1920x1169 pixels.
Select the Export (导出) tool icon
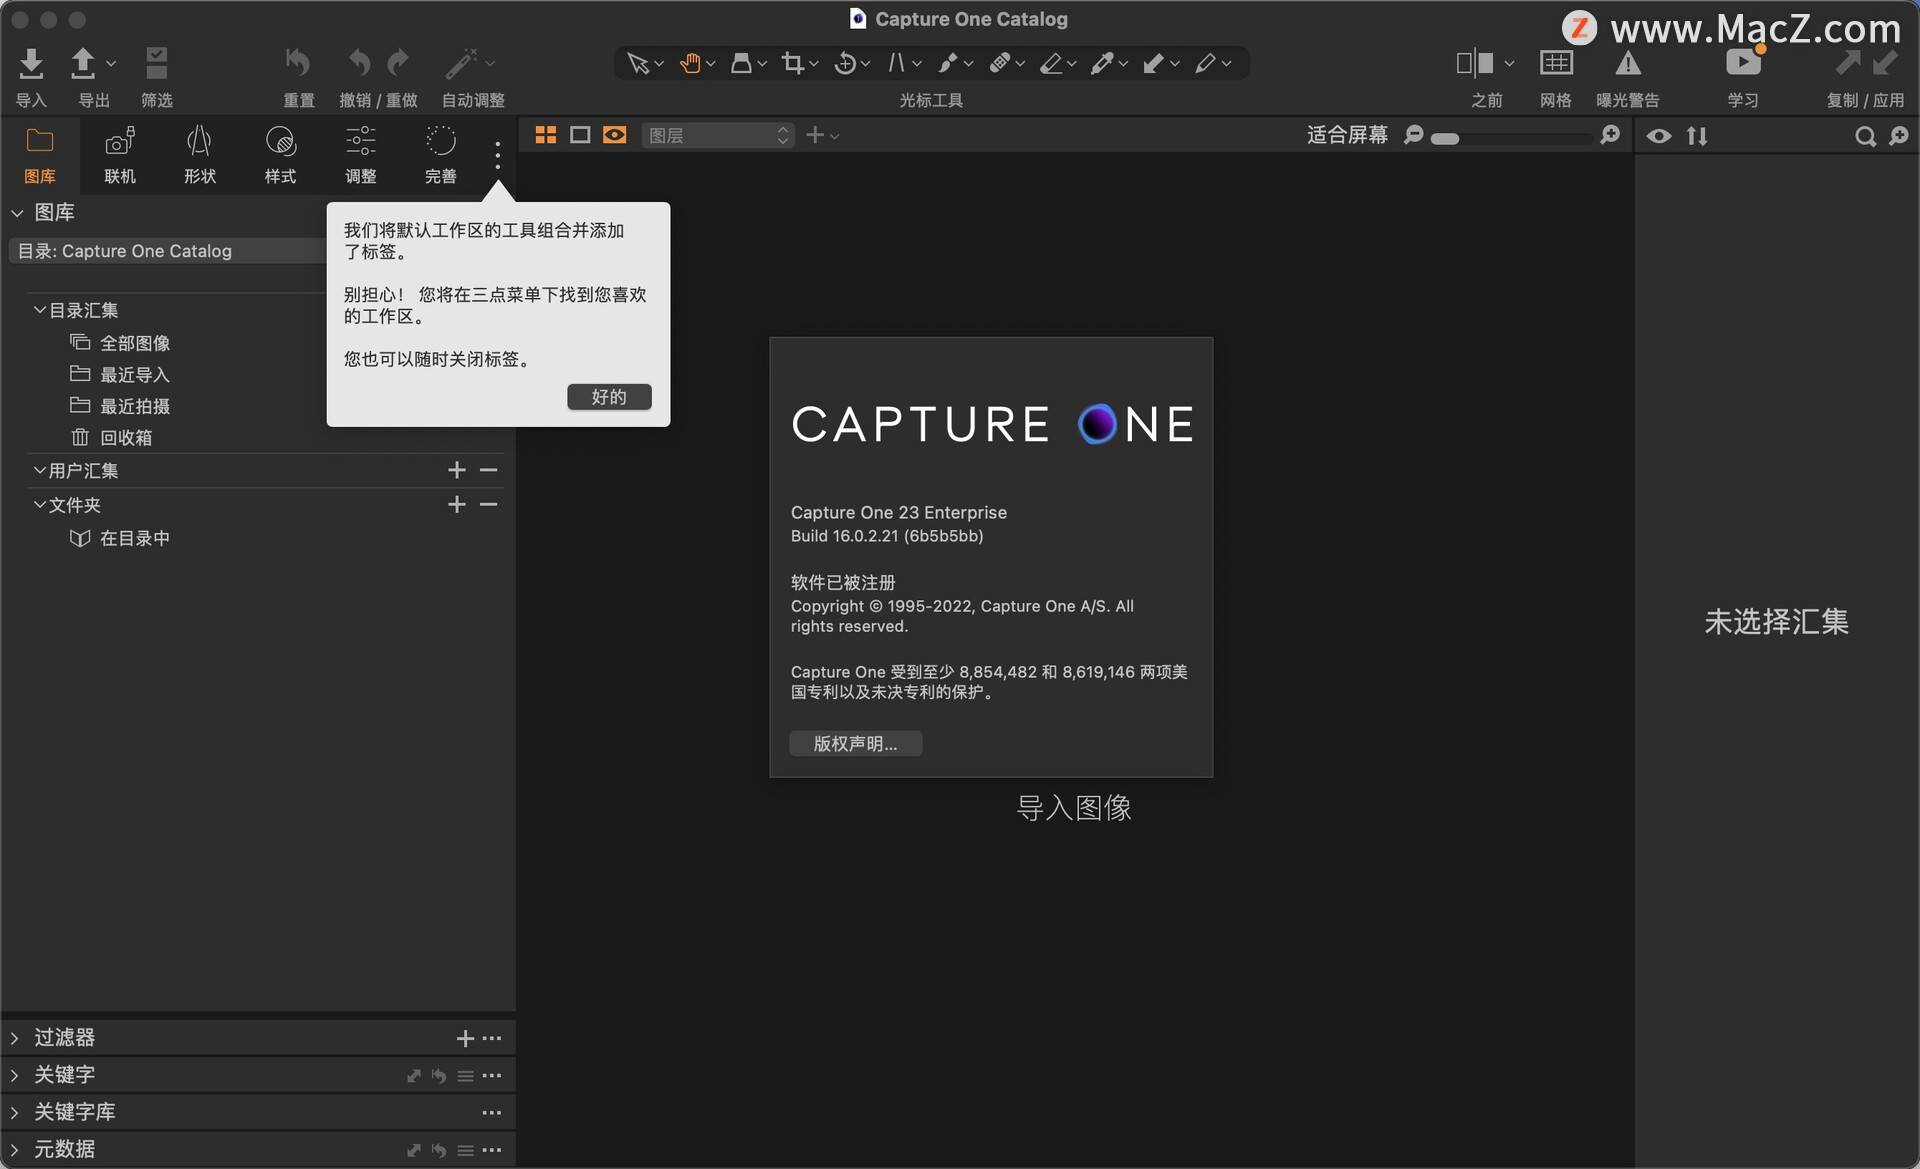[x=85, y=62]
